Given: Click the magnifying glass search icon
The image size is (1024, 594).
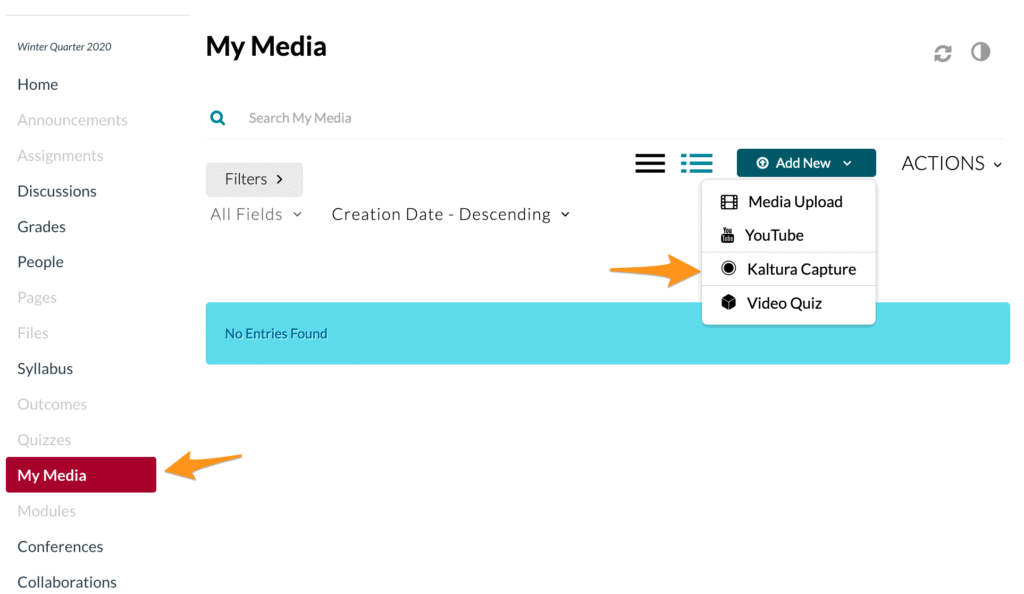Looking at the screenshot, I should click(x=217, y=118).
